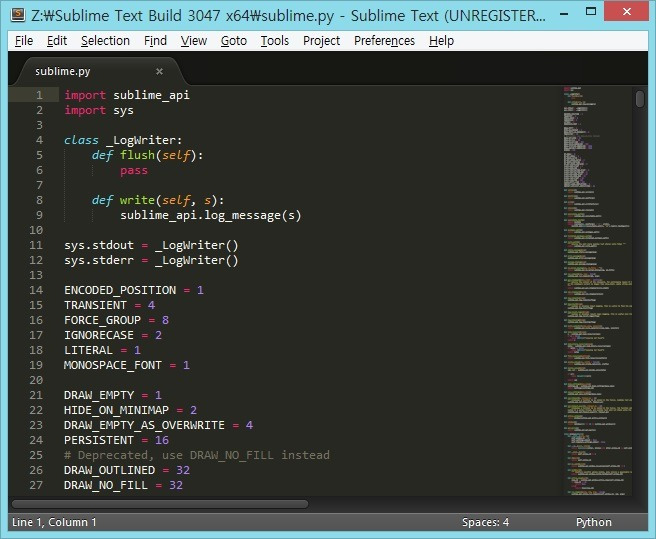656x539 pixels.
Task: Click 'sublime_api.log_message(s)' text
Action: click(x=211, y=216)
